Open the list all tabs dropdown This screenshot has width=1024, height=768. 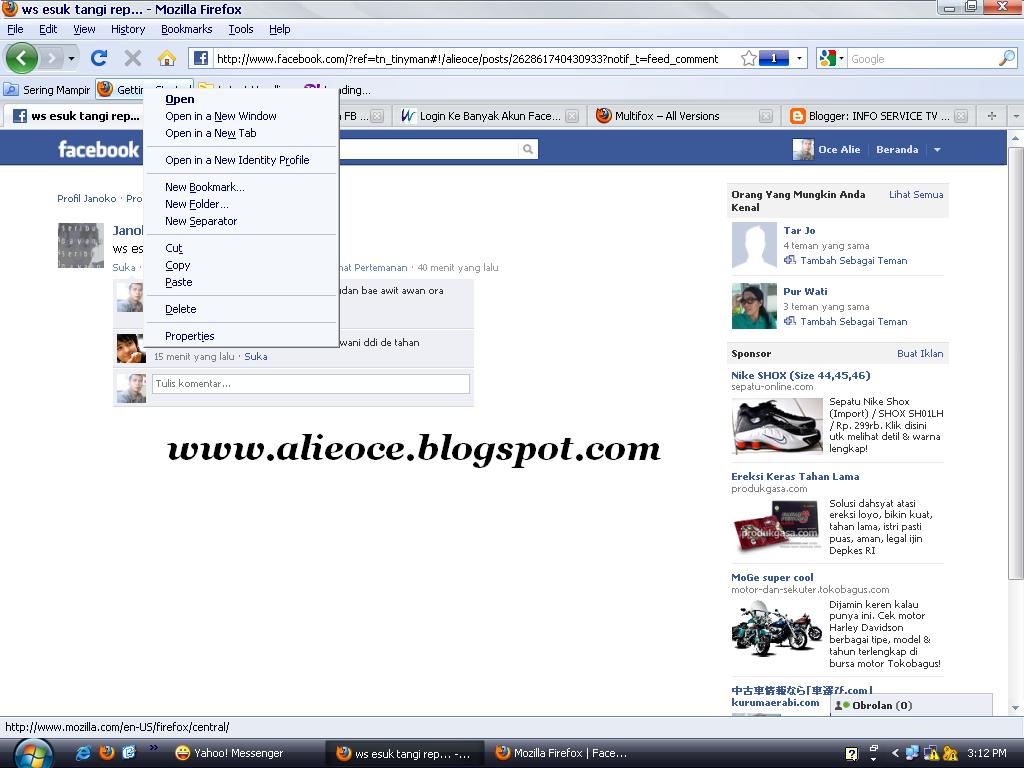1016,116
